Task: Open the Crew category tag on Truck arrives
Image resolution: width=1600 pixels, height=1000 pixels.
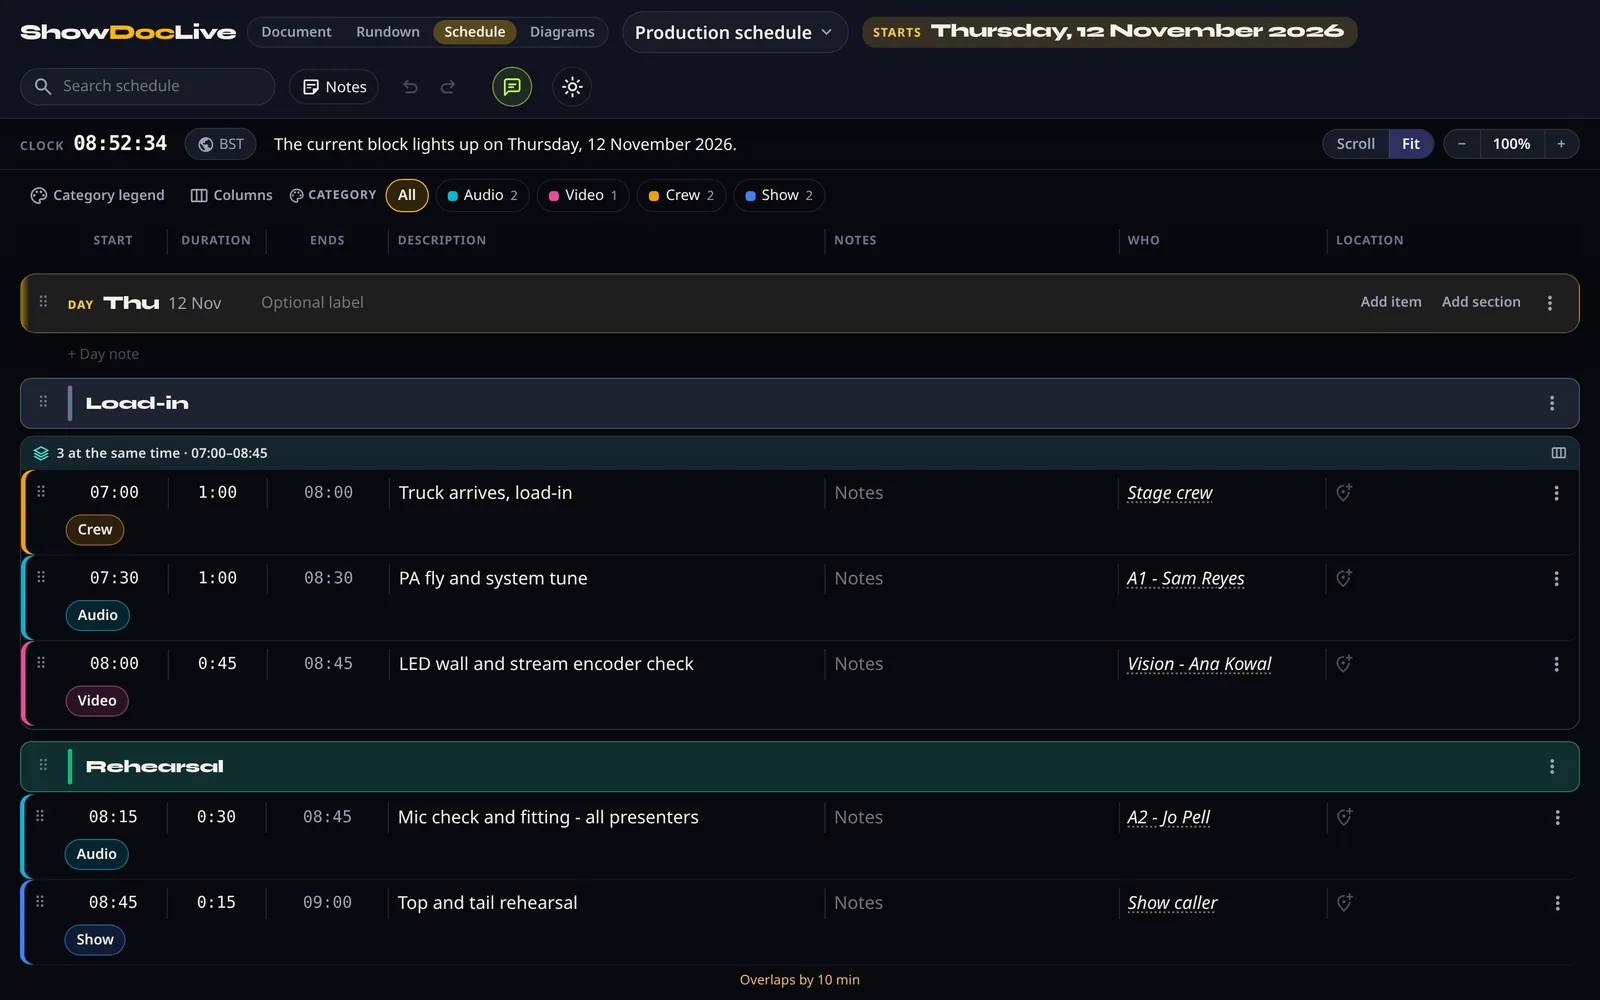Action: click(x=95, y=529)
